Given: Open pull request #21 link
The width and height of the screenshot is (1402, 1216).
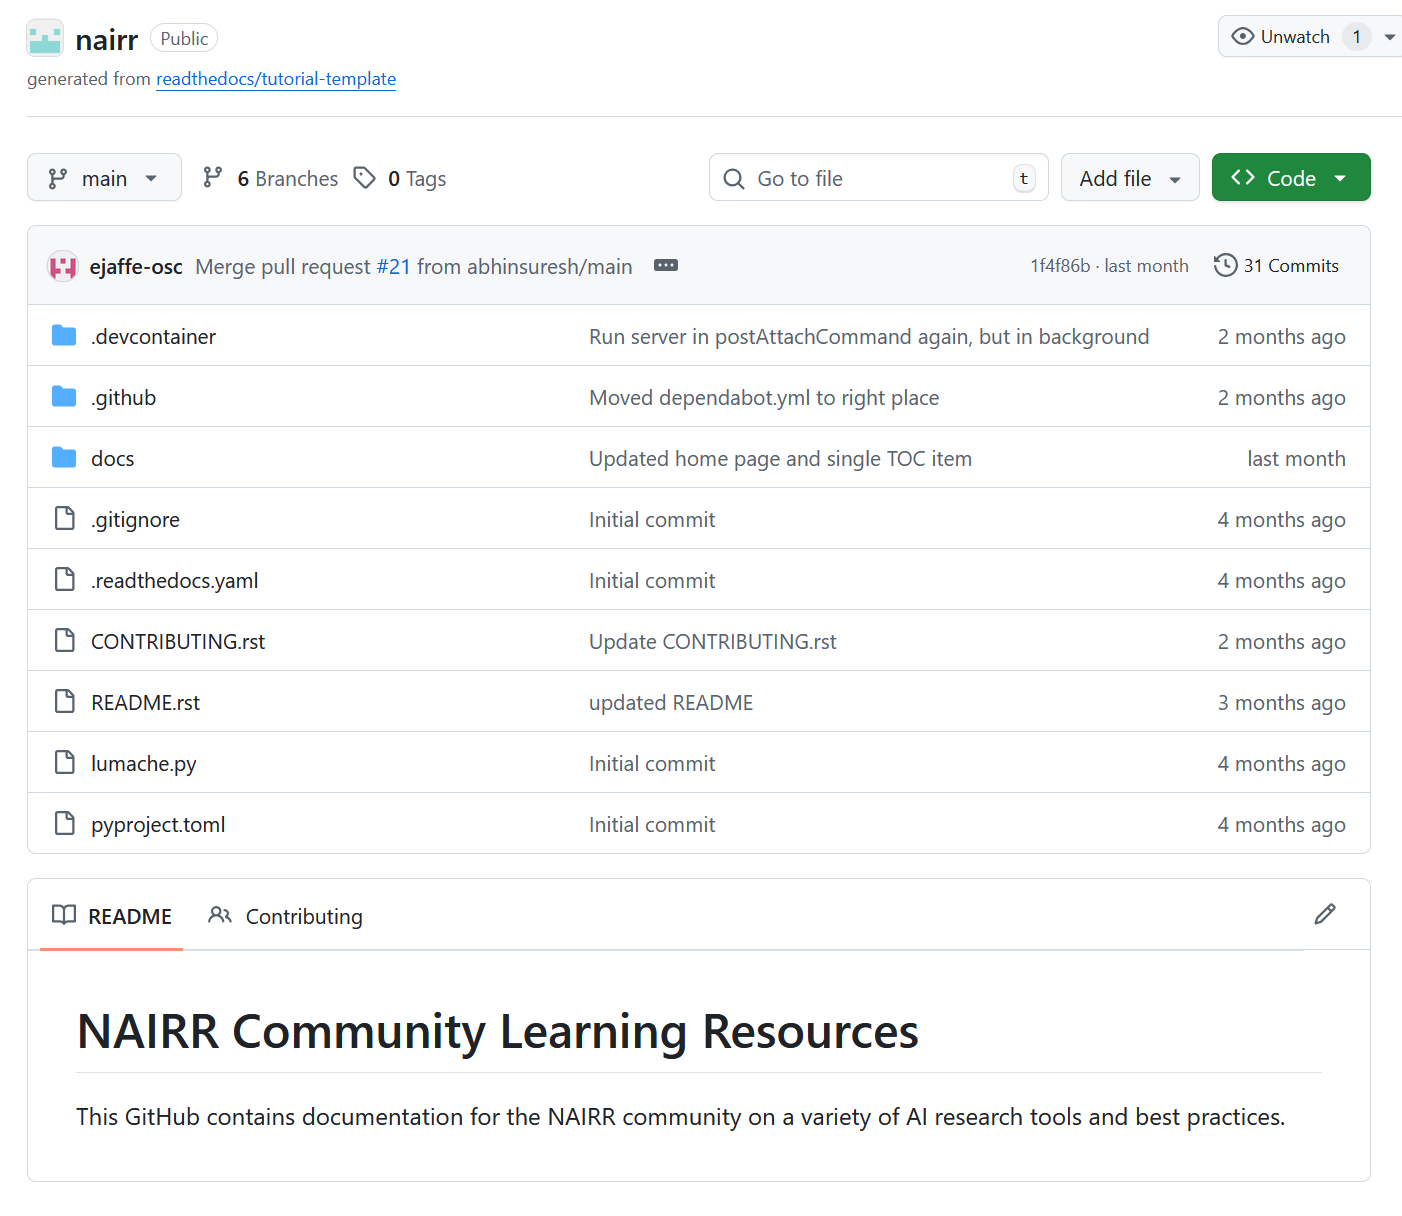Looking at the screenshot, I should (393, 266).
